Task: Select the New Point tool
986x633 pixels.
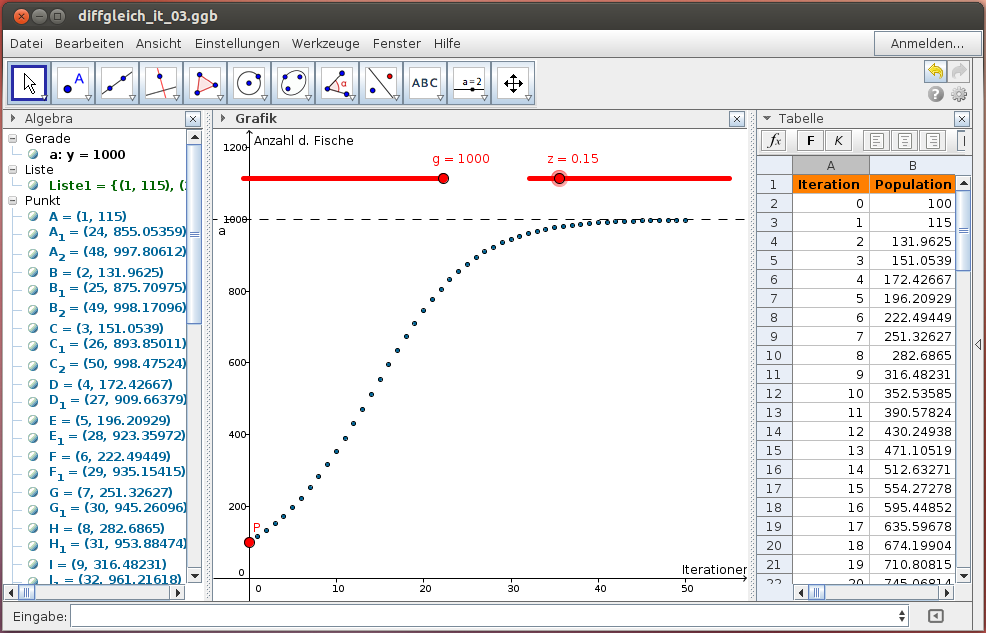Action: (73, 83)
